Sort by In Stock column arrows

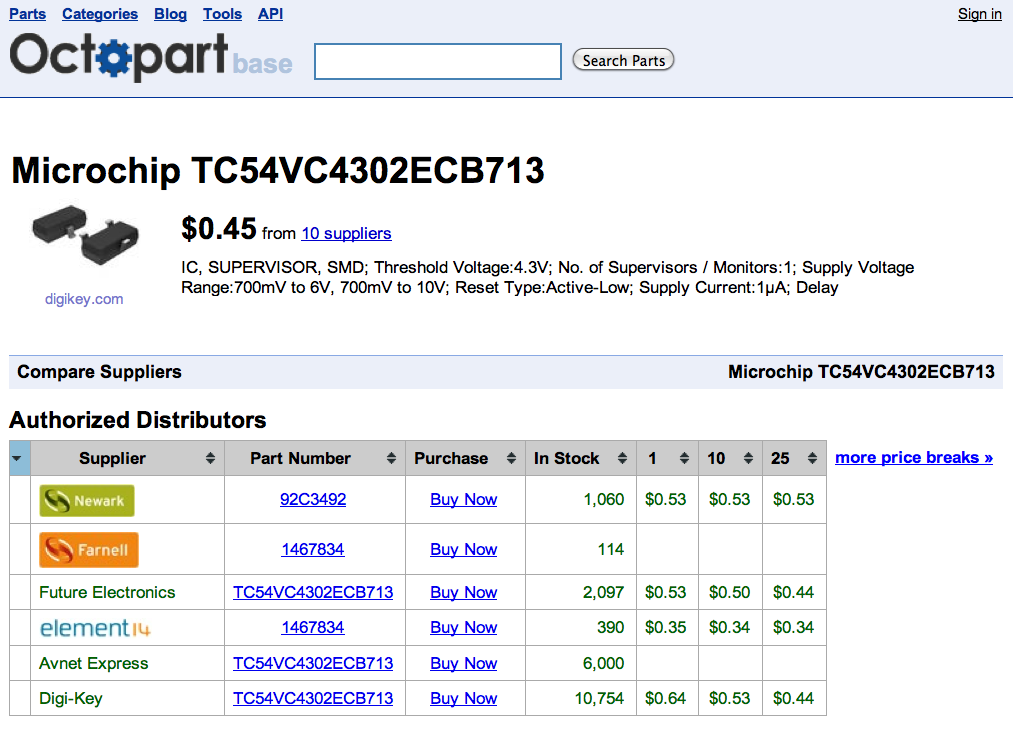point(622,458)
